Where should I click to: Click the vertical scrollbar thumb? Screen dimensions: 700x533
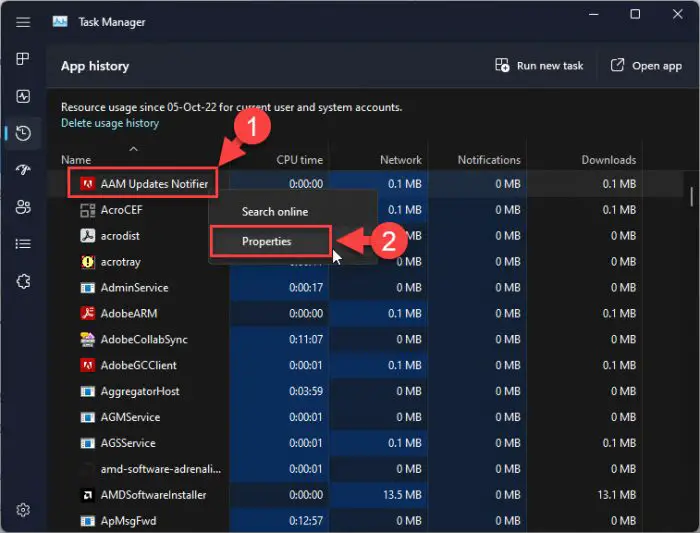coord(691,196)
